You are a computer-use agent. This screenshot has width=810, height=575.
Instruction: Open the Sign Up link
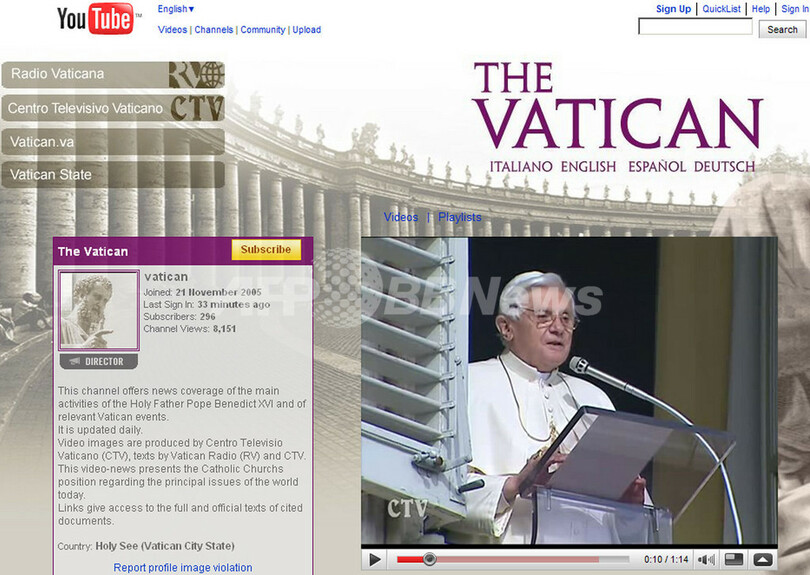tap(673, 9)
